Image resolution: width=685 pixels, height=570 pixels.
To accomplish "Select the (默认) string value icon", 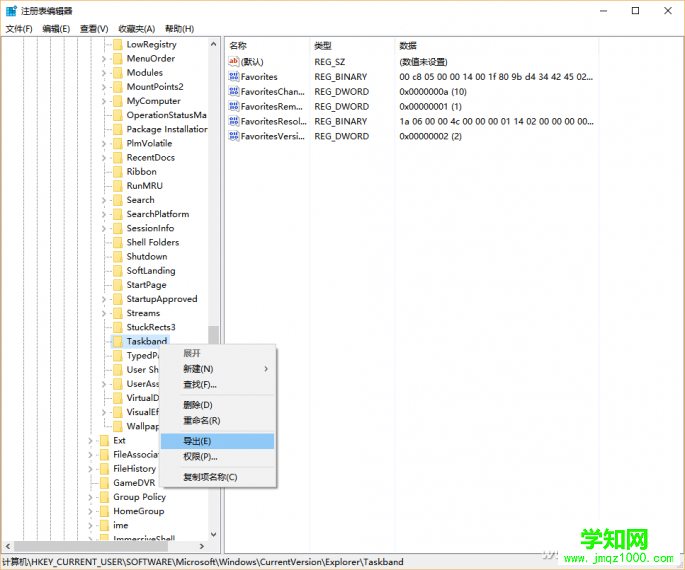I will pos(234,62).
